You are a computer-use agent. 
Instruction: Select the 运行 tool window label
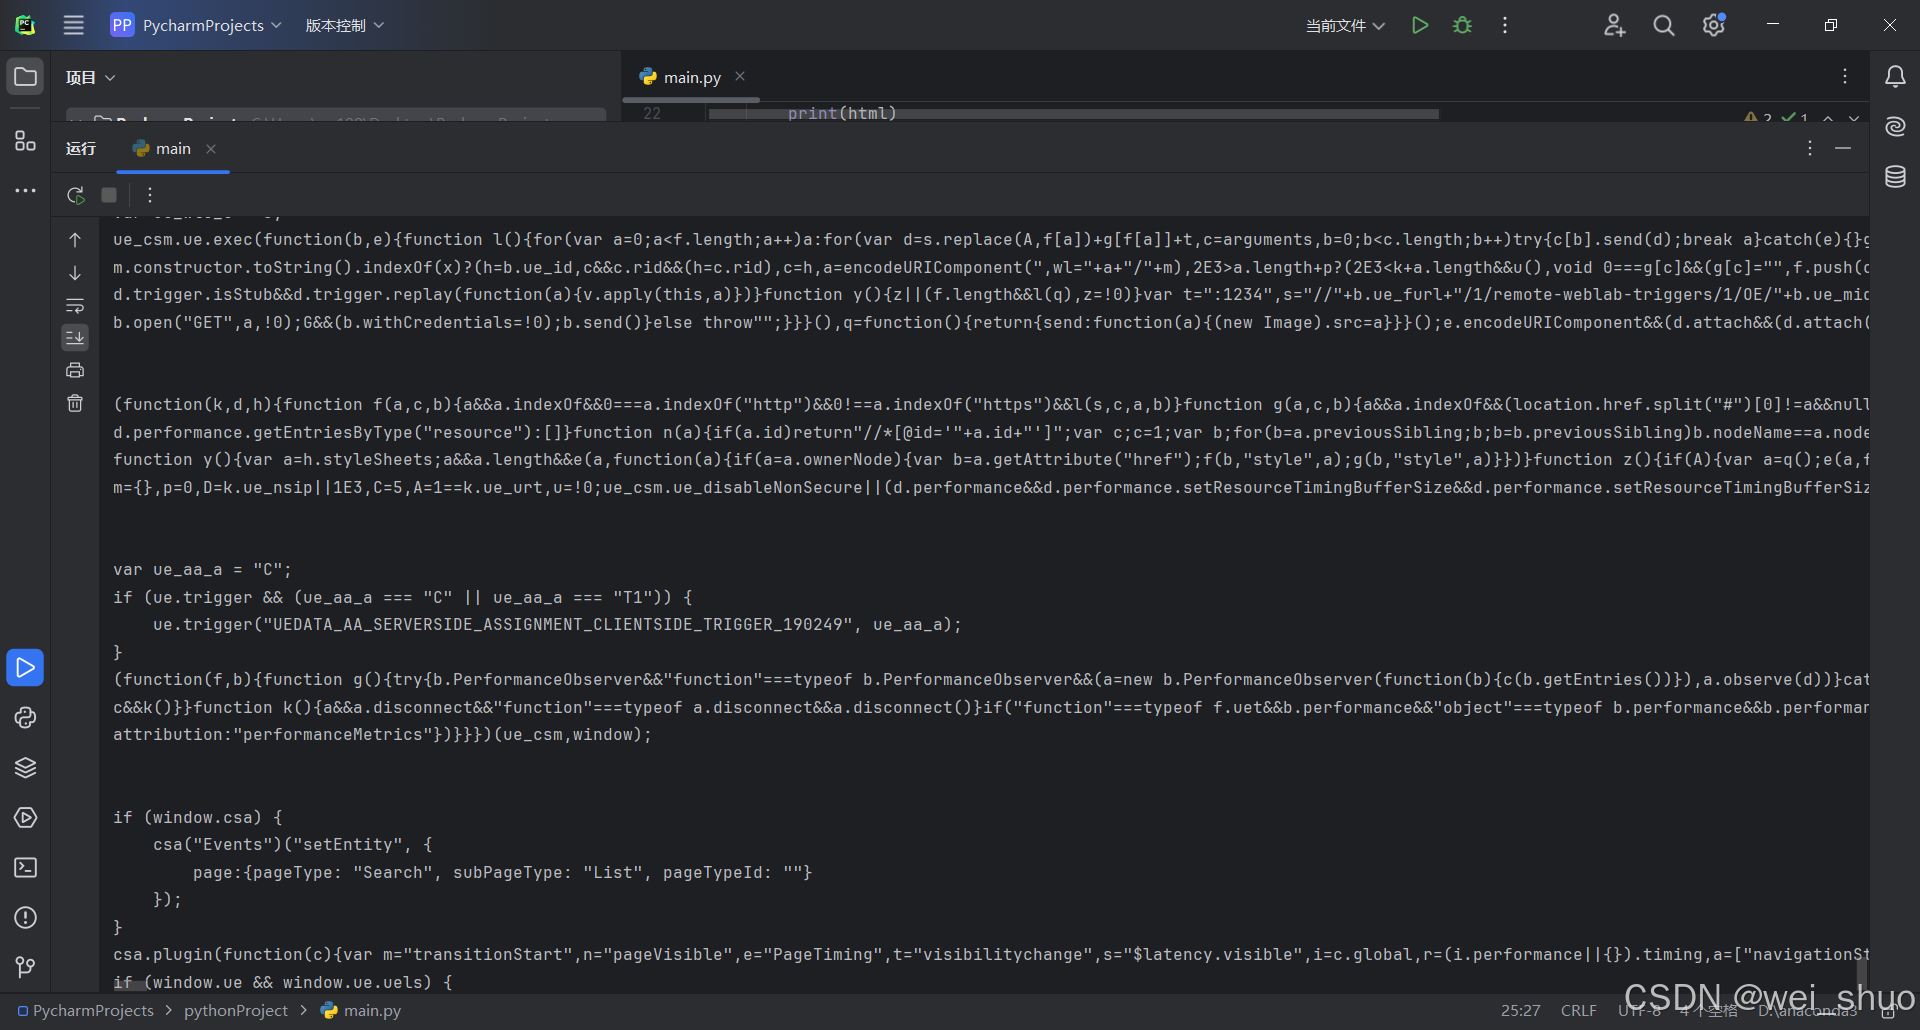tap(81, 148)
